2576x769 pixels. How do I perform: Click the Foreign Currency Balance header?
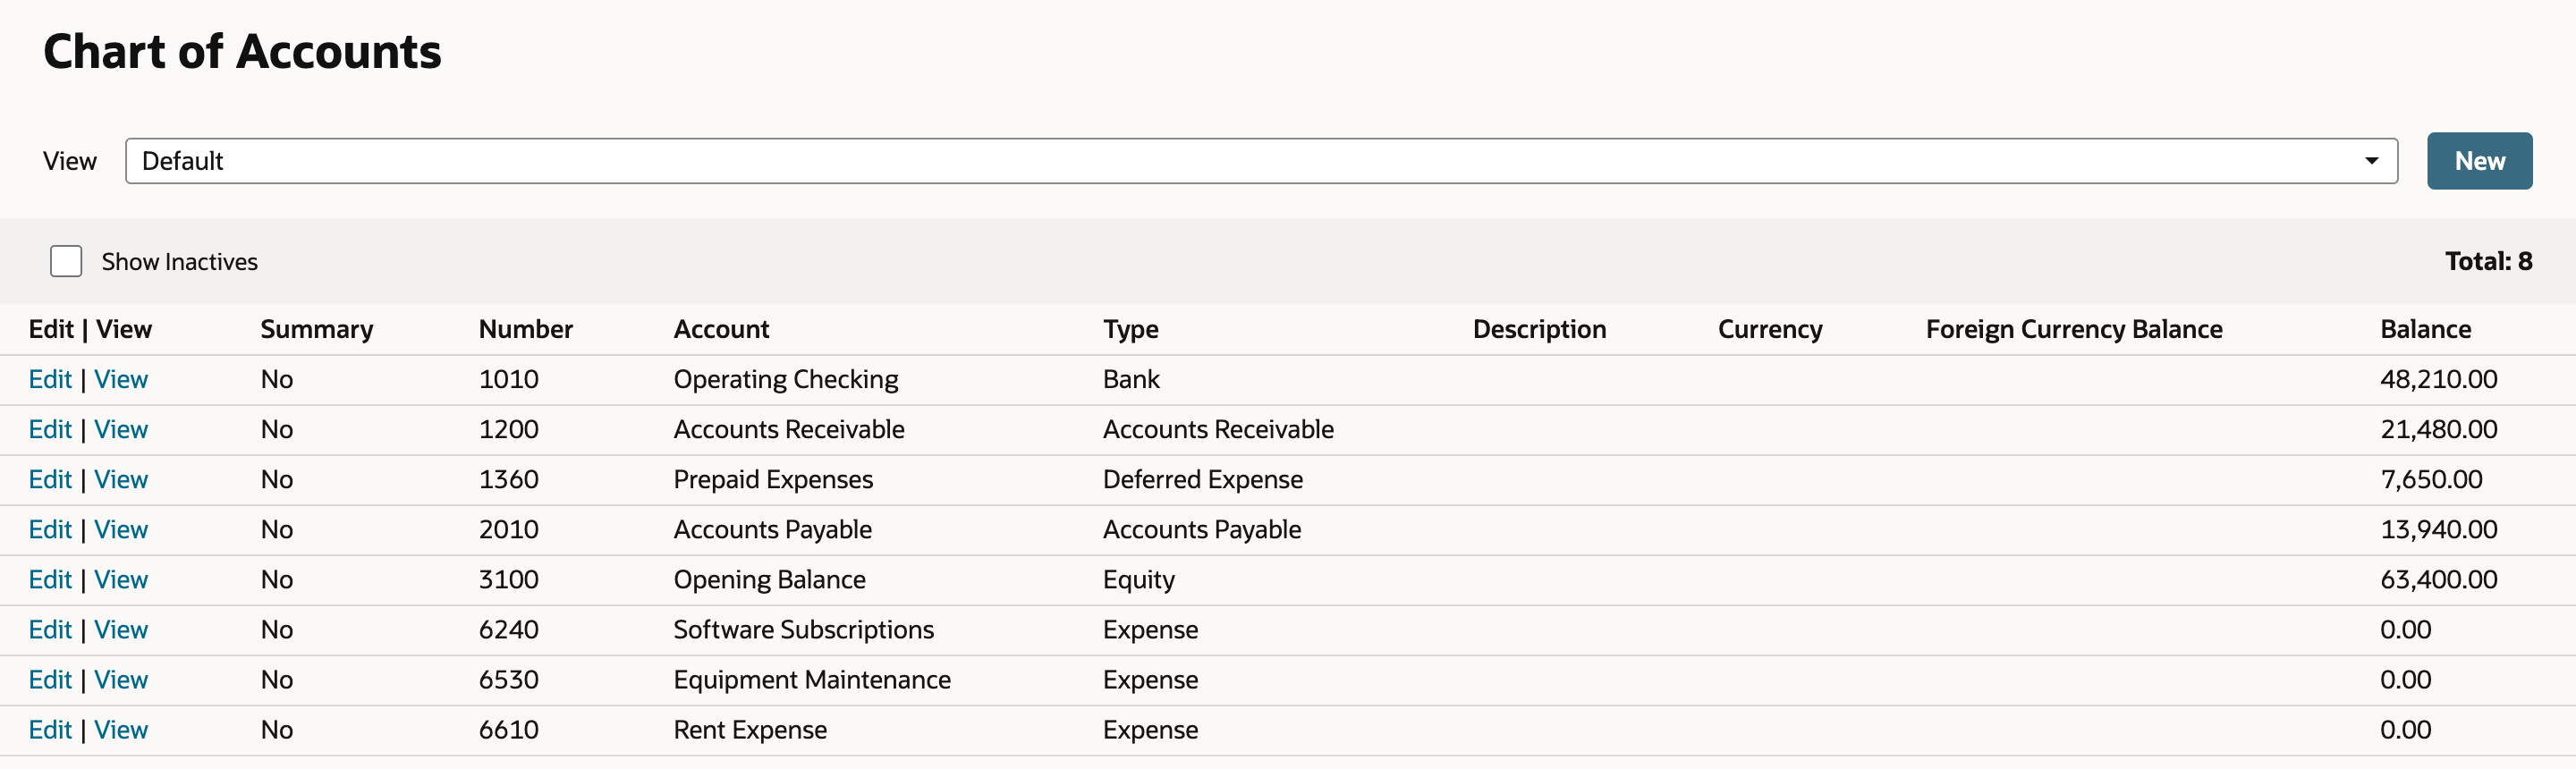(x=2074, y=329)
